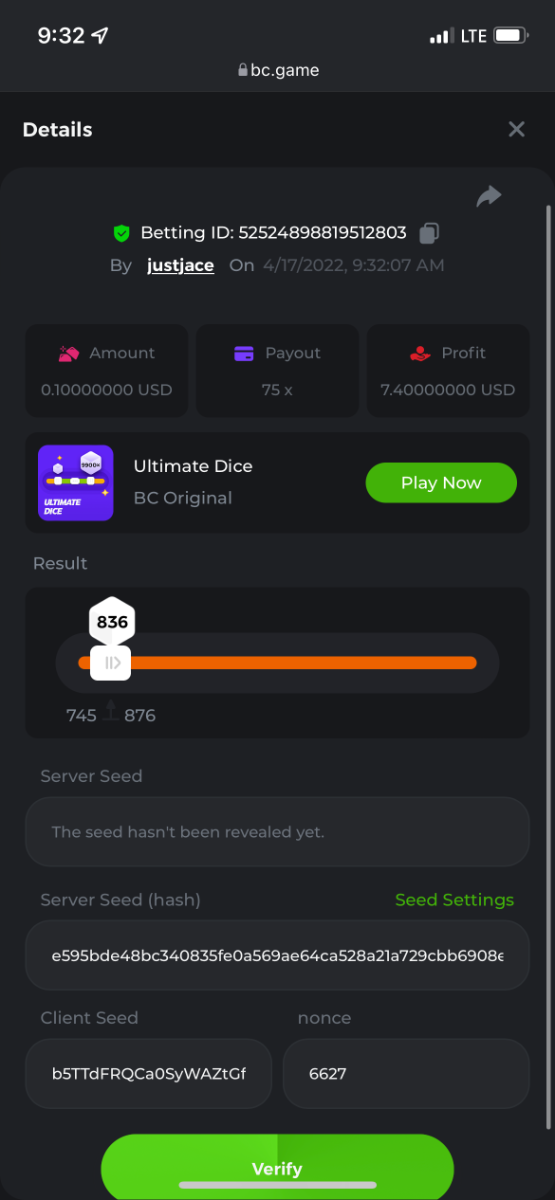Close the Details panel
The width and height of the screenshot is (555, 1200).
click(x=516, y=129)
